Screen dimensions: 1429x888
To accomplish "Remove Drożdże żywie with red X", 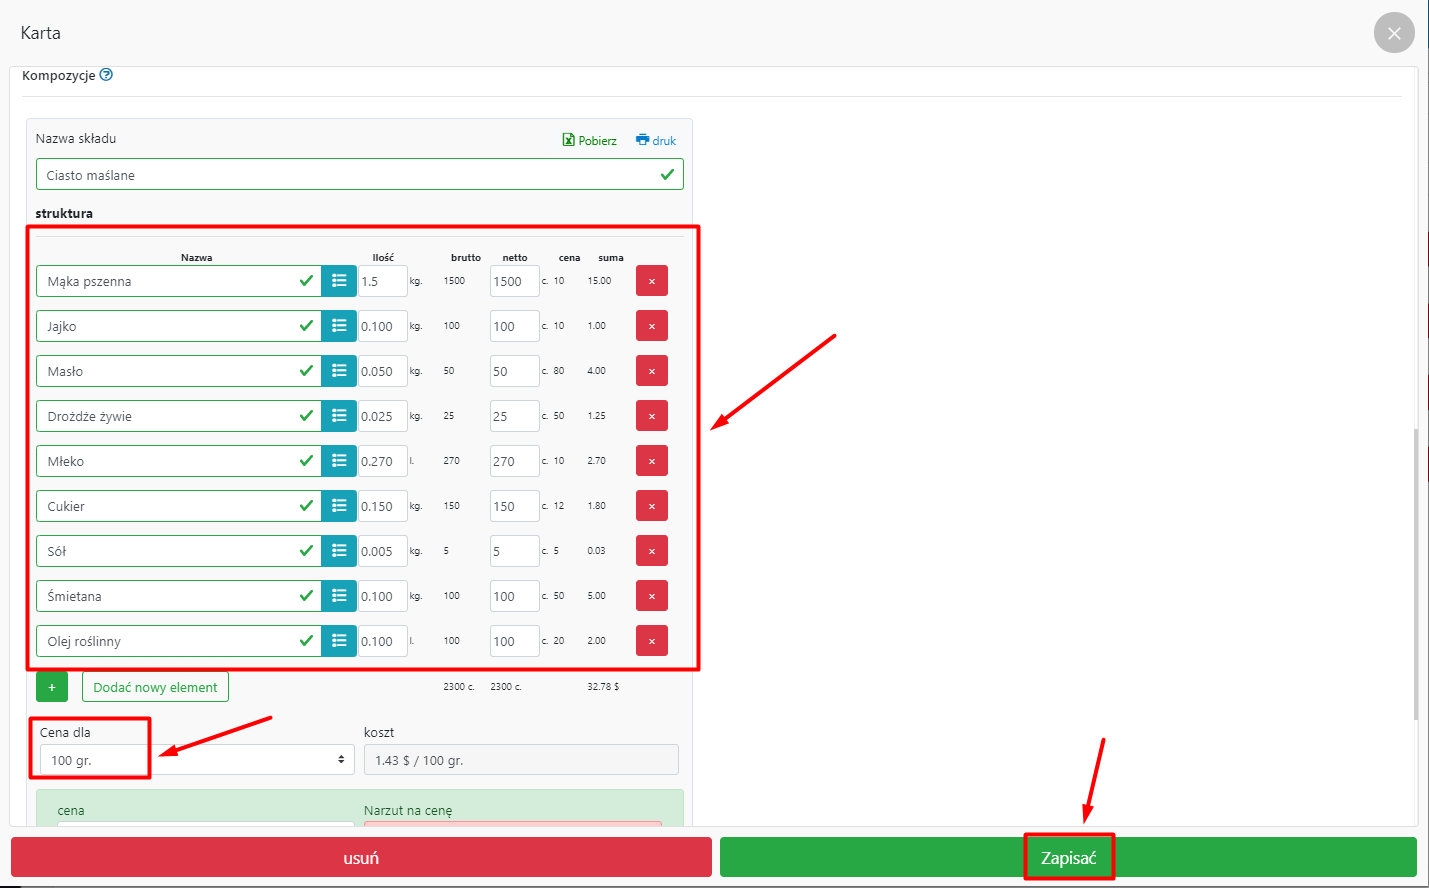I will click(651, 416).
